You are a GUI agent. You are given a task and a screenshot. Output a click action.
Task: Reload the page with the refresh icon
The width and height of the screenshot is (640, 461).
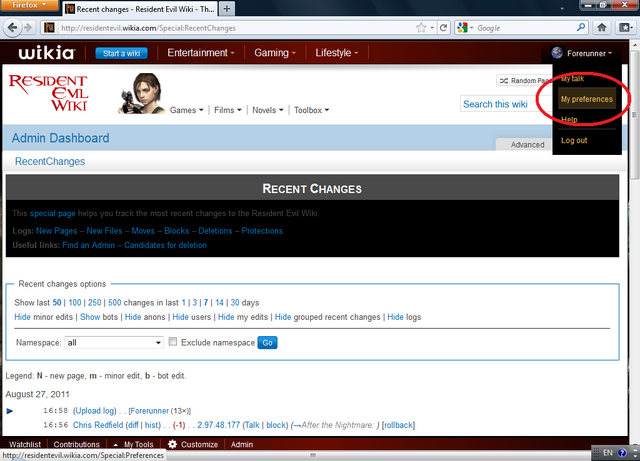[x=443, y=28]
